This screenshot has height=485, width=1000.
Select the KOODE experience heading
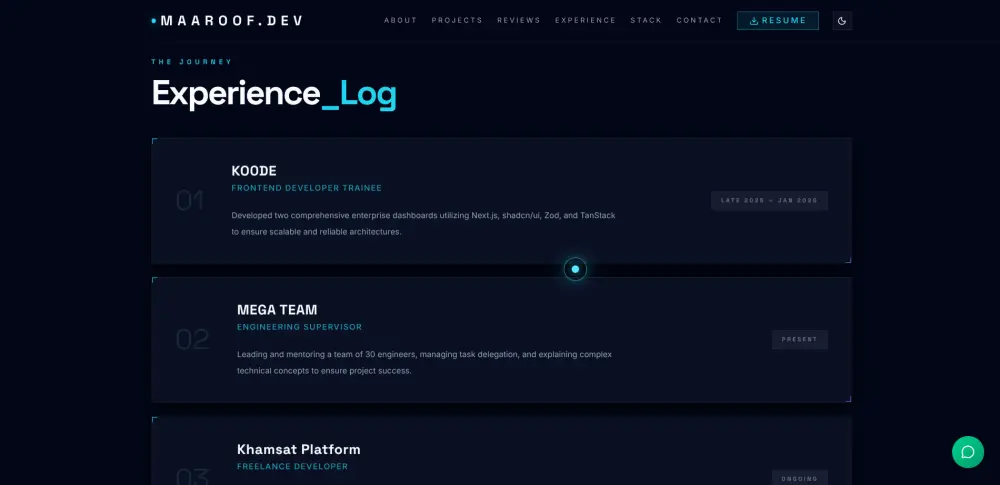pos(254,171)
